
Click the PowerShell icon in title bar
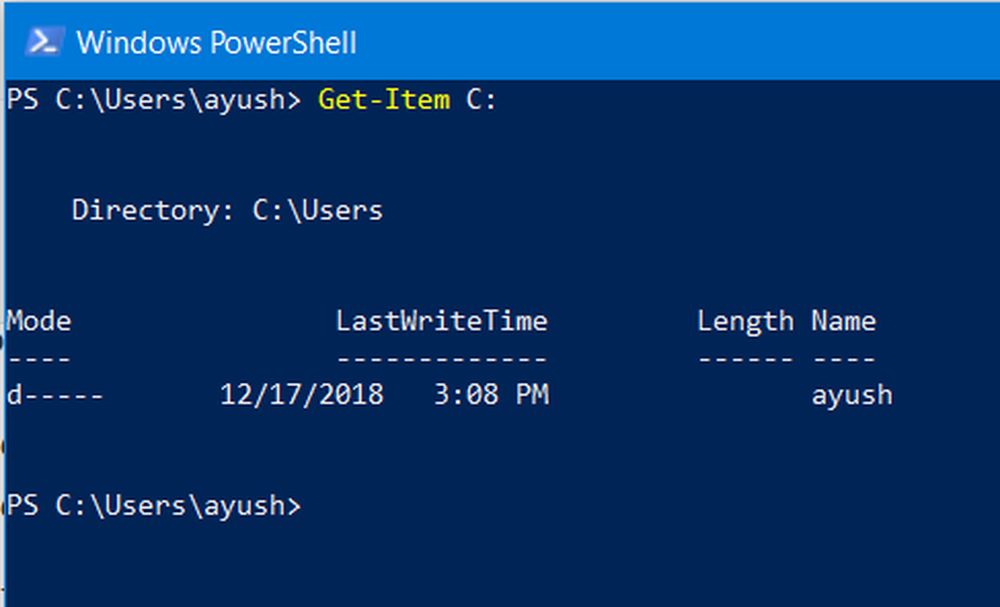[x=42, y=42]
